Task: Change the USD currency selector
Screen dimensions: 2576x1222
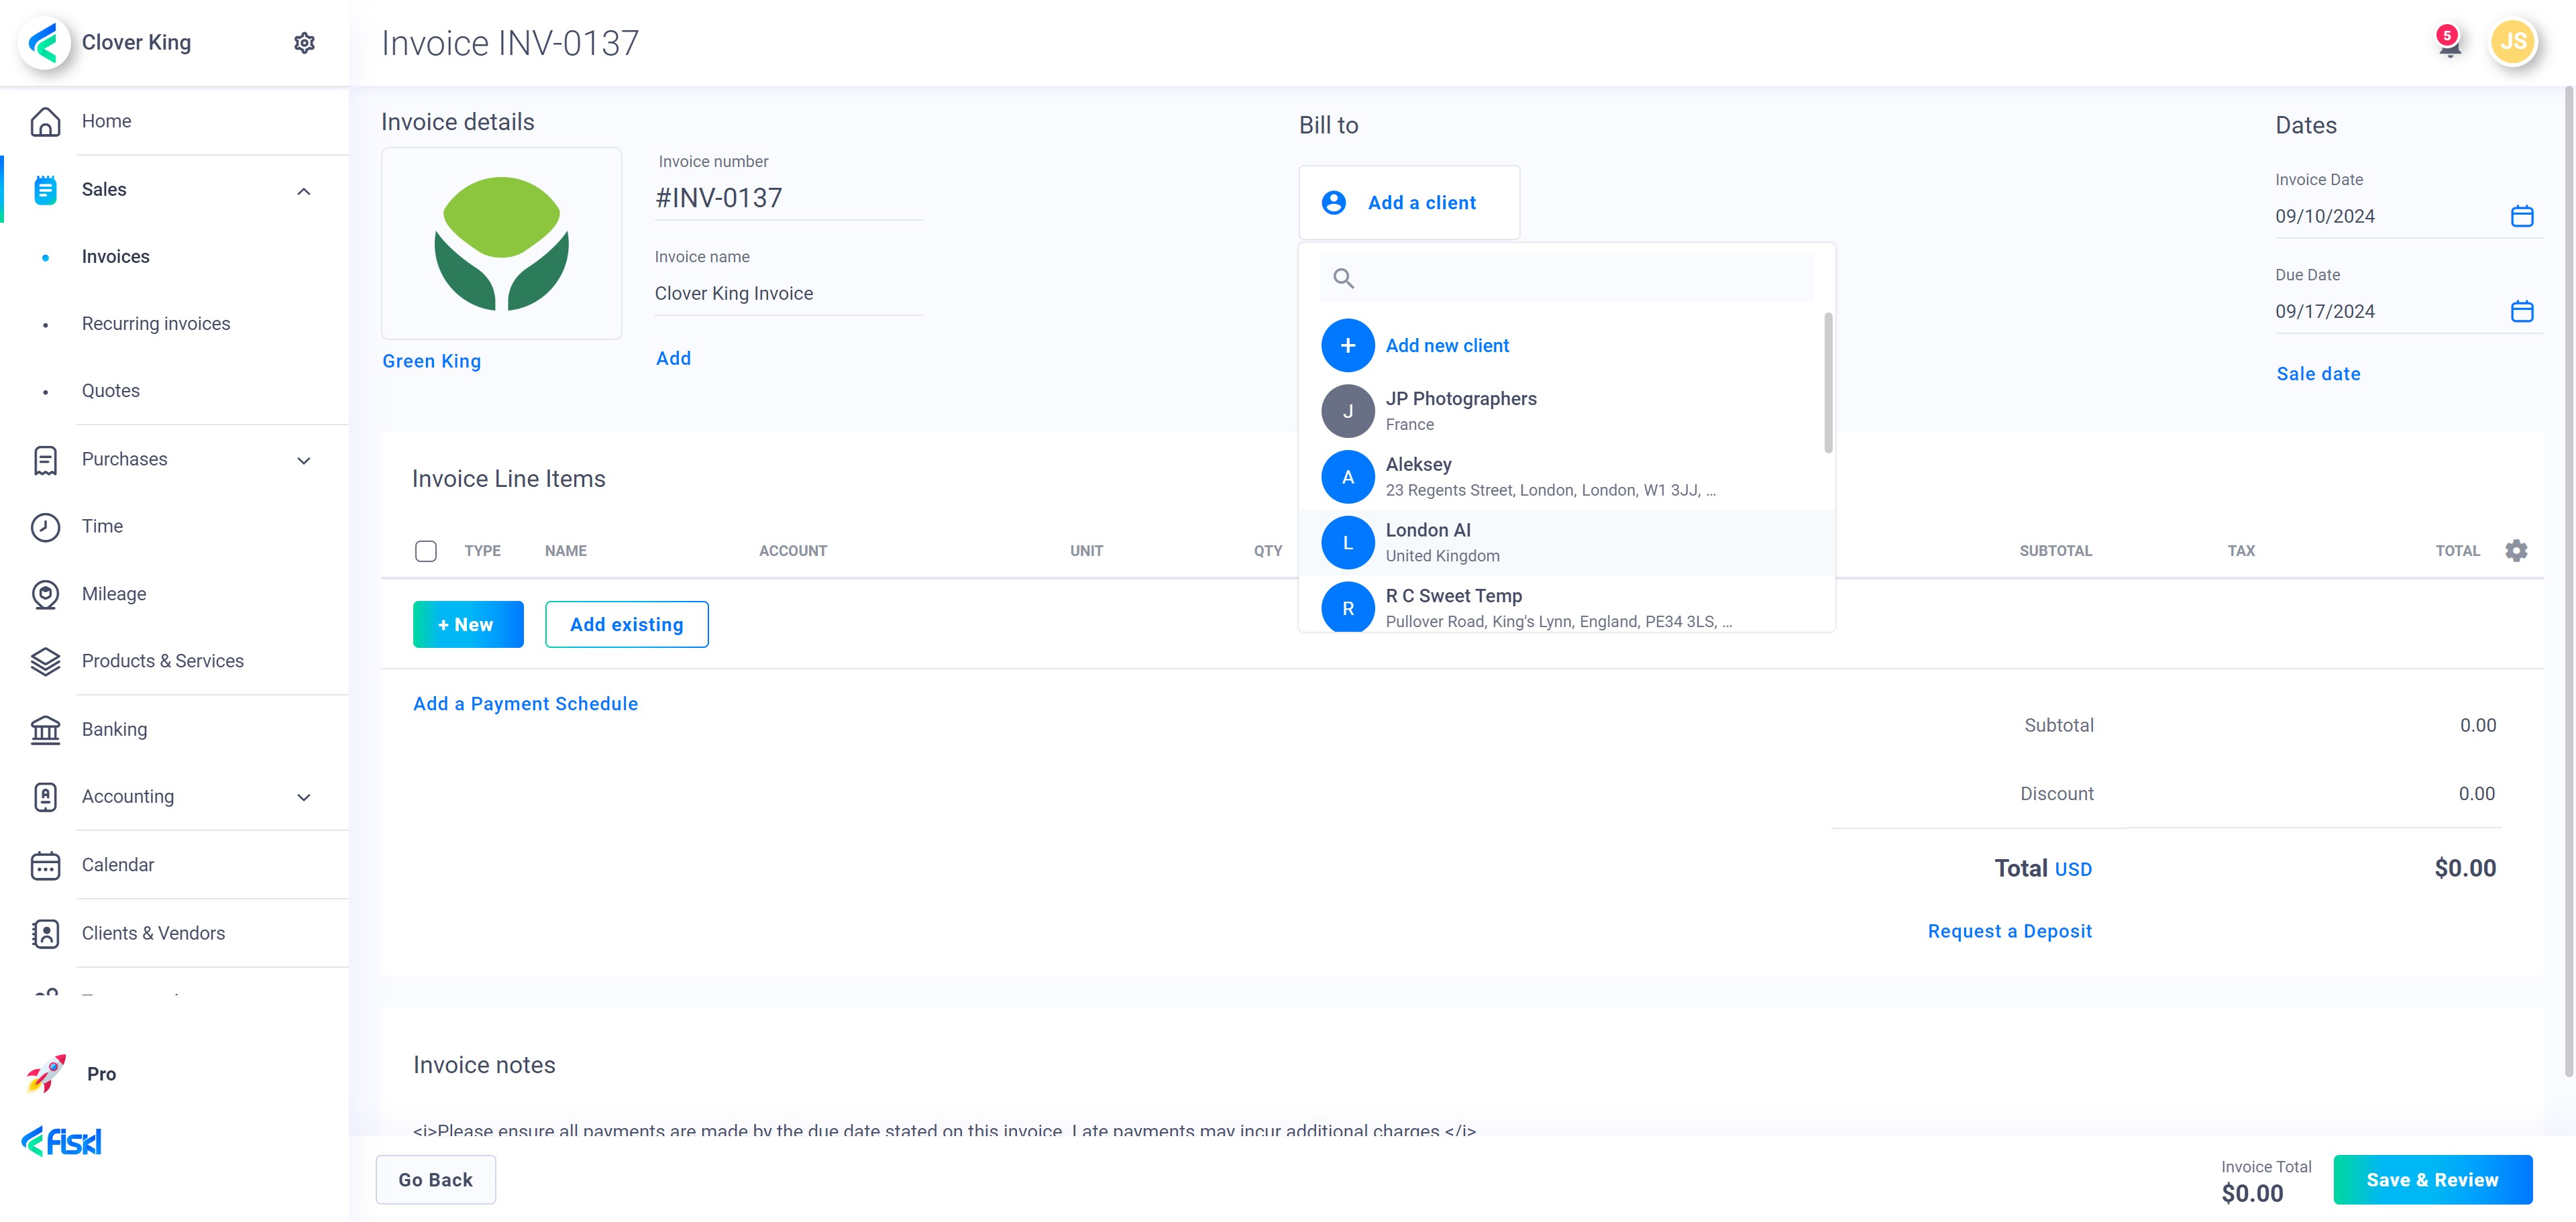Action: click(2073, 870)
